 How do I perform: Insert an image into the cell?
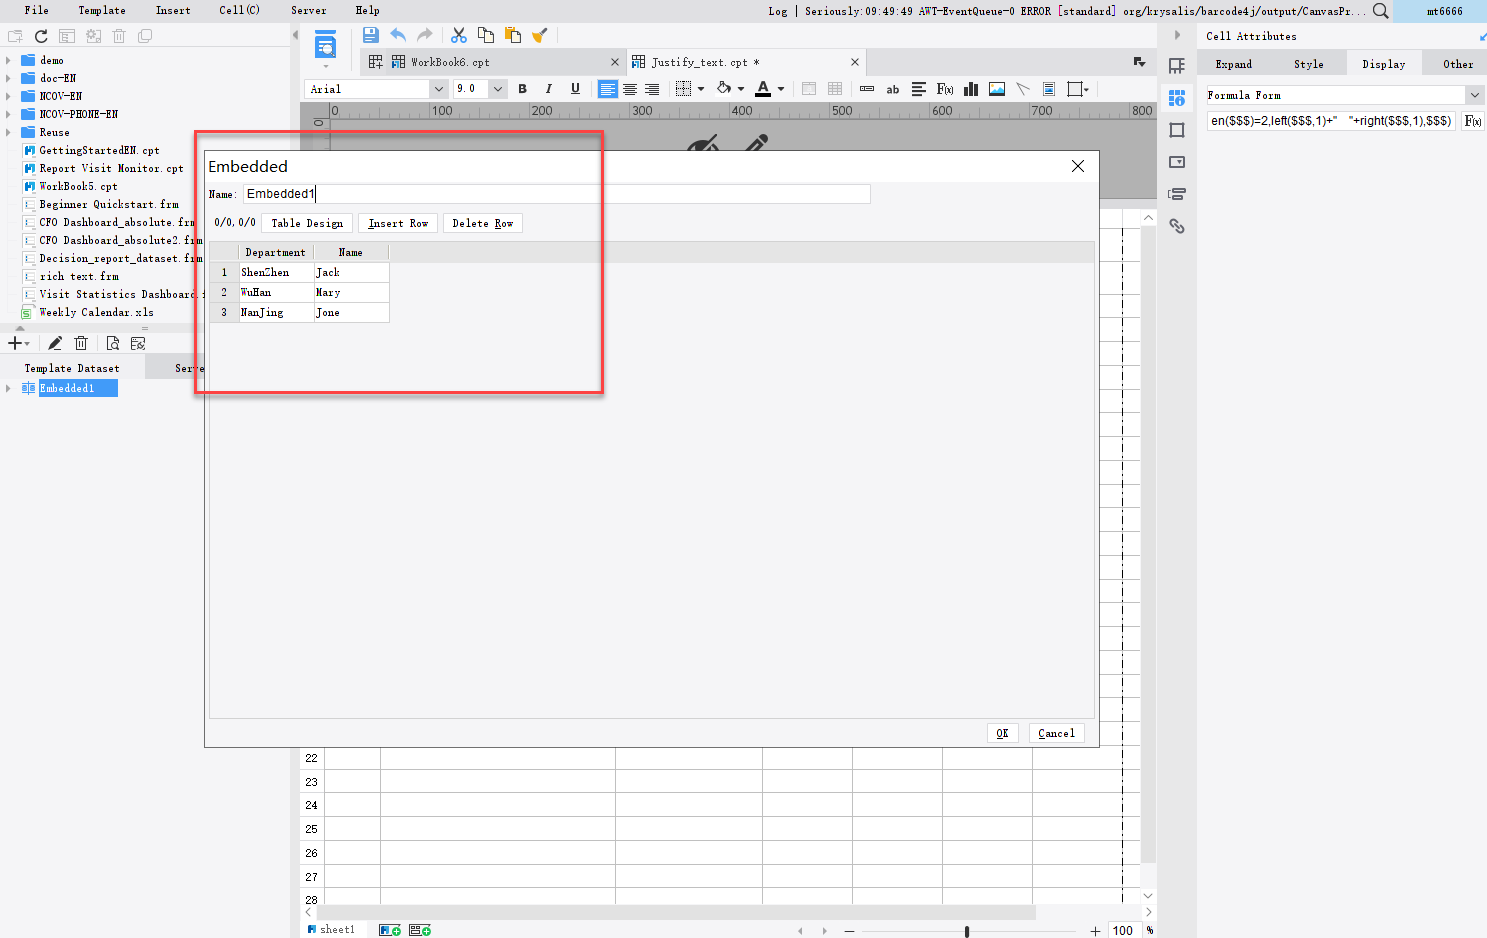(996, 89)
